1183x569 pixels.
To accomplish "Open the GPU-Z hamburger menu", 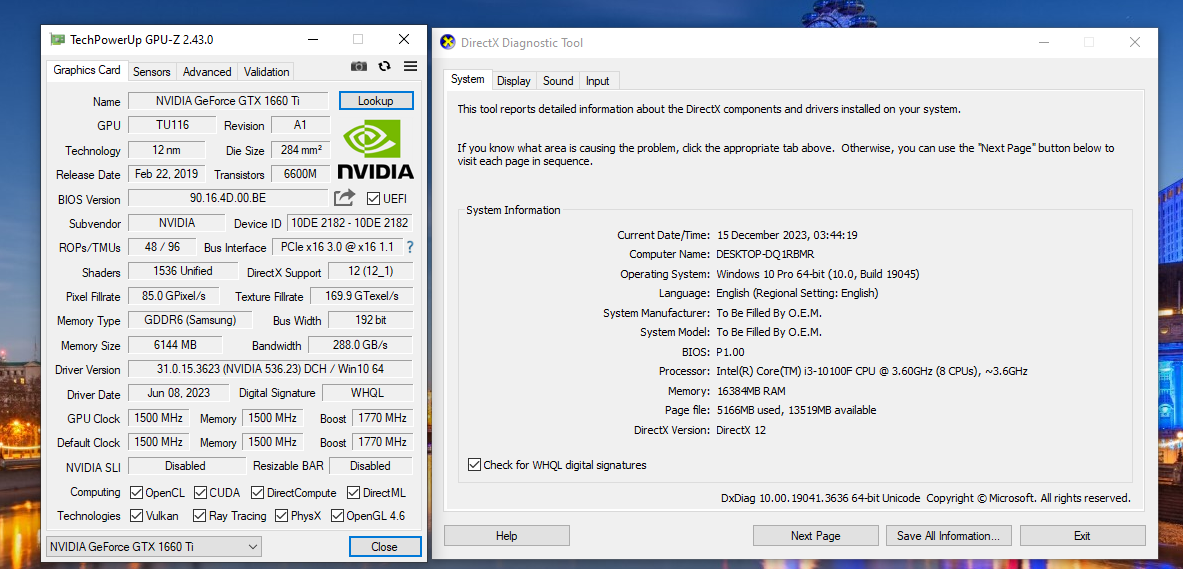I will click(x=410, y=66).
